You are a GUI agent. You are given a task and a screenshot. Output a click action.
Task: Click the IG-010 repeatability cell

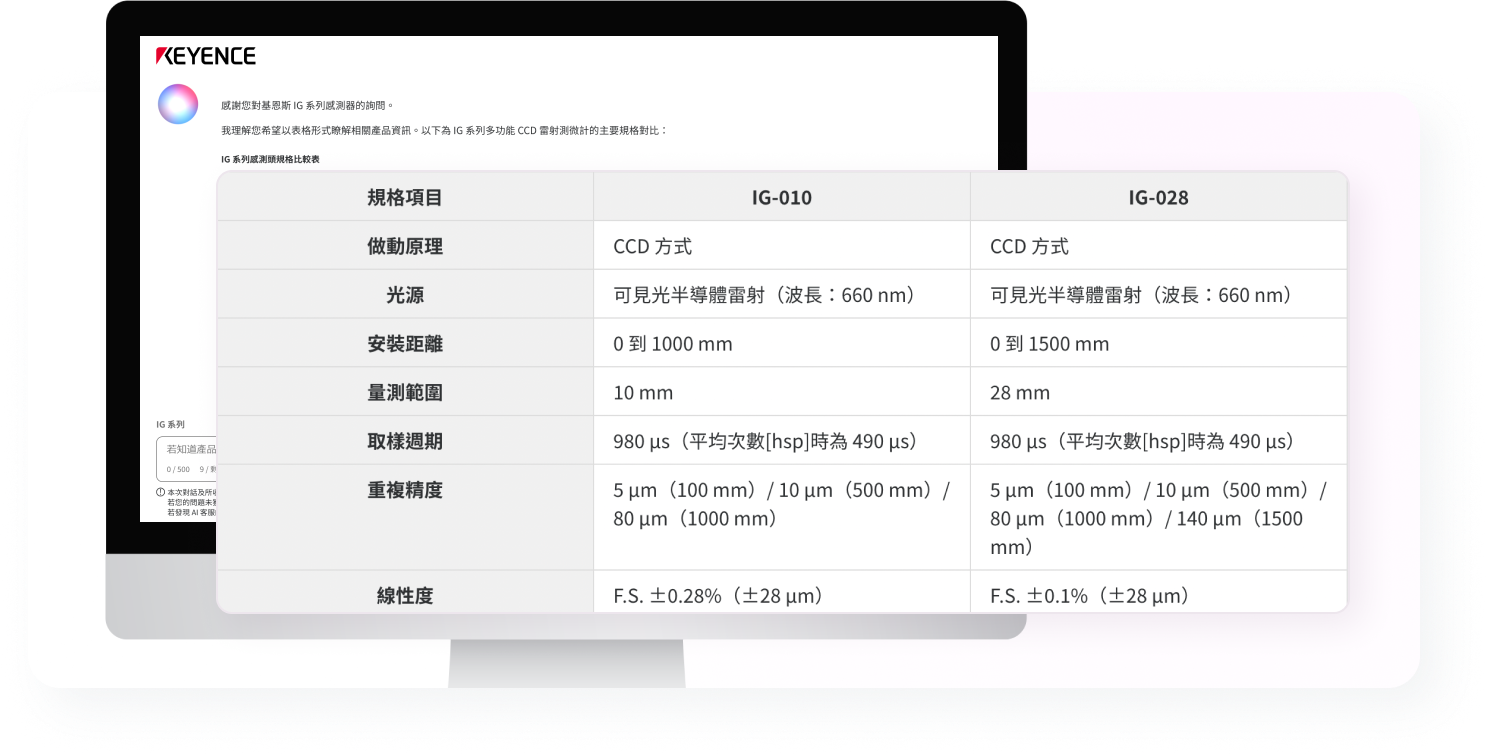tap(782, 517)
